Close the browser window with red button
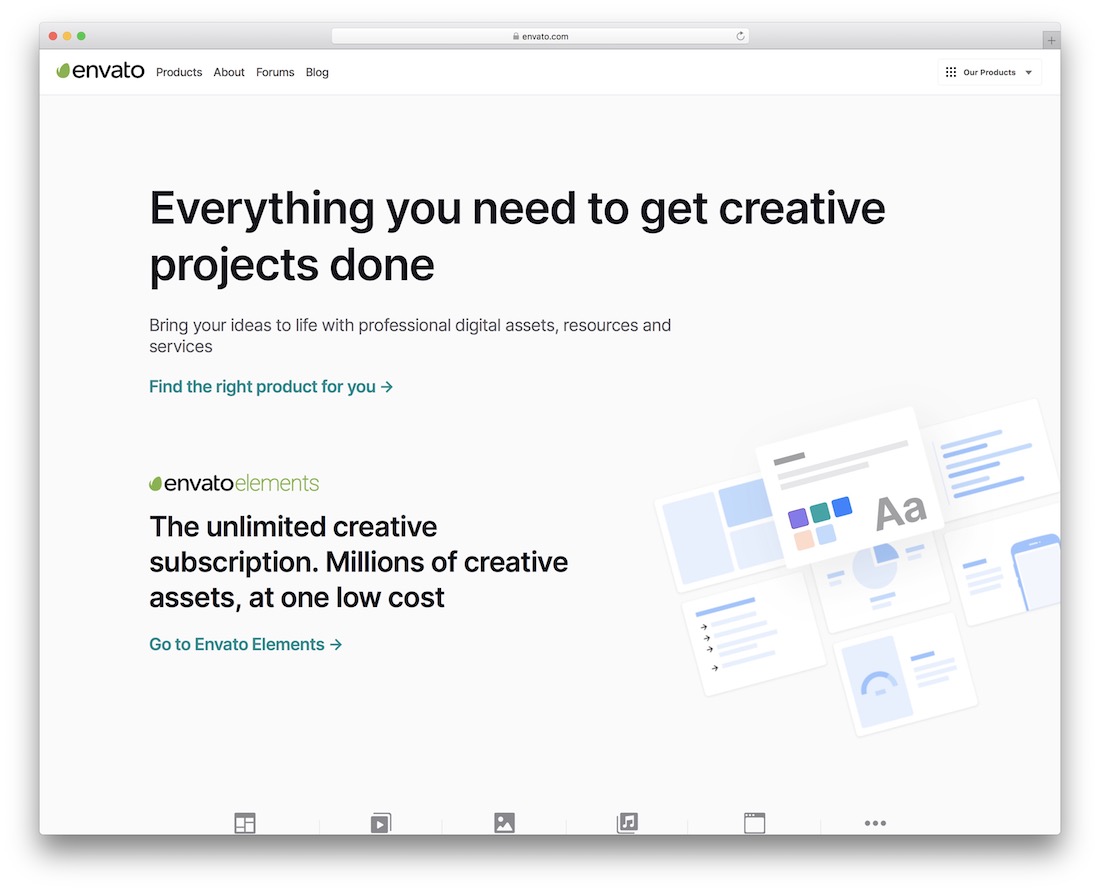This screenshot has height=891, width=1100. (x=53, y=36)
